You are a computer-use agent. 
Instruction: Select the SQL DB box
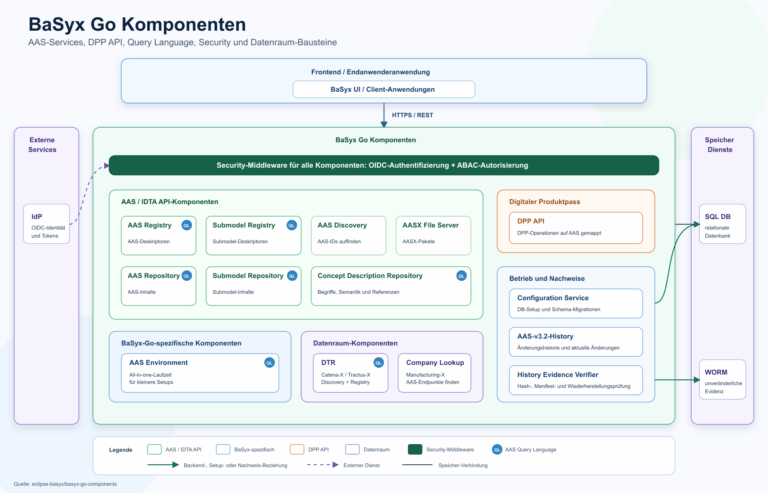pos(722,224)
